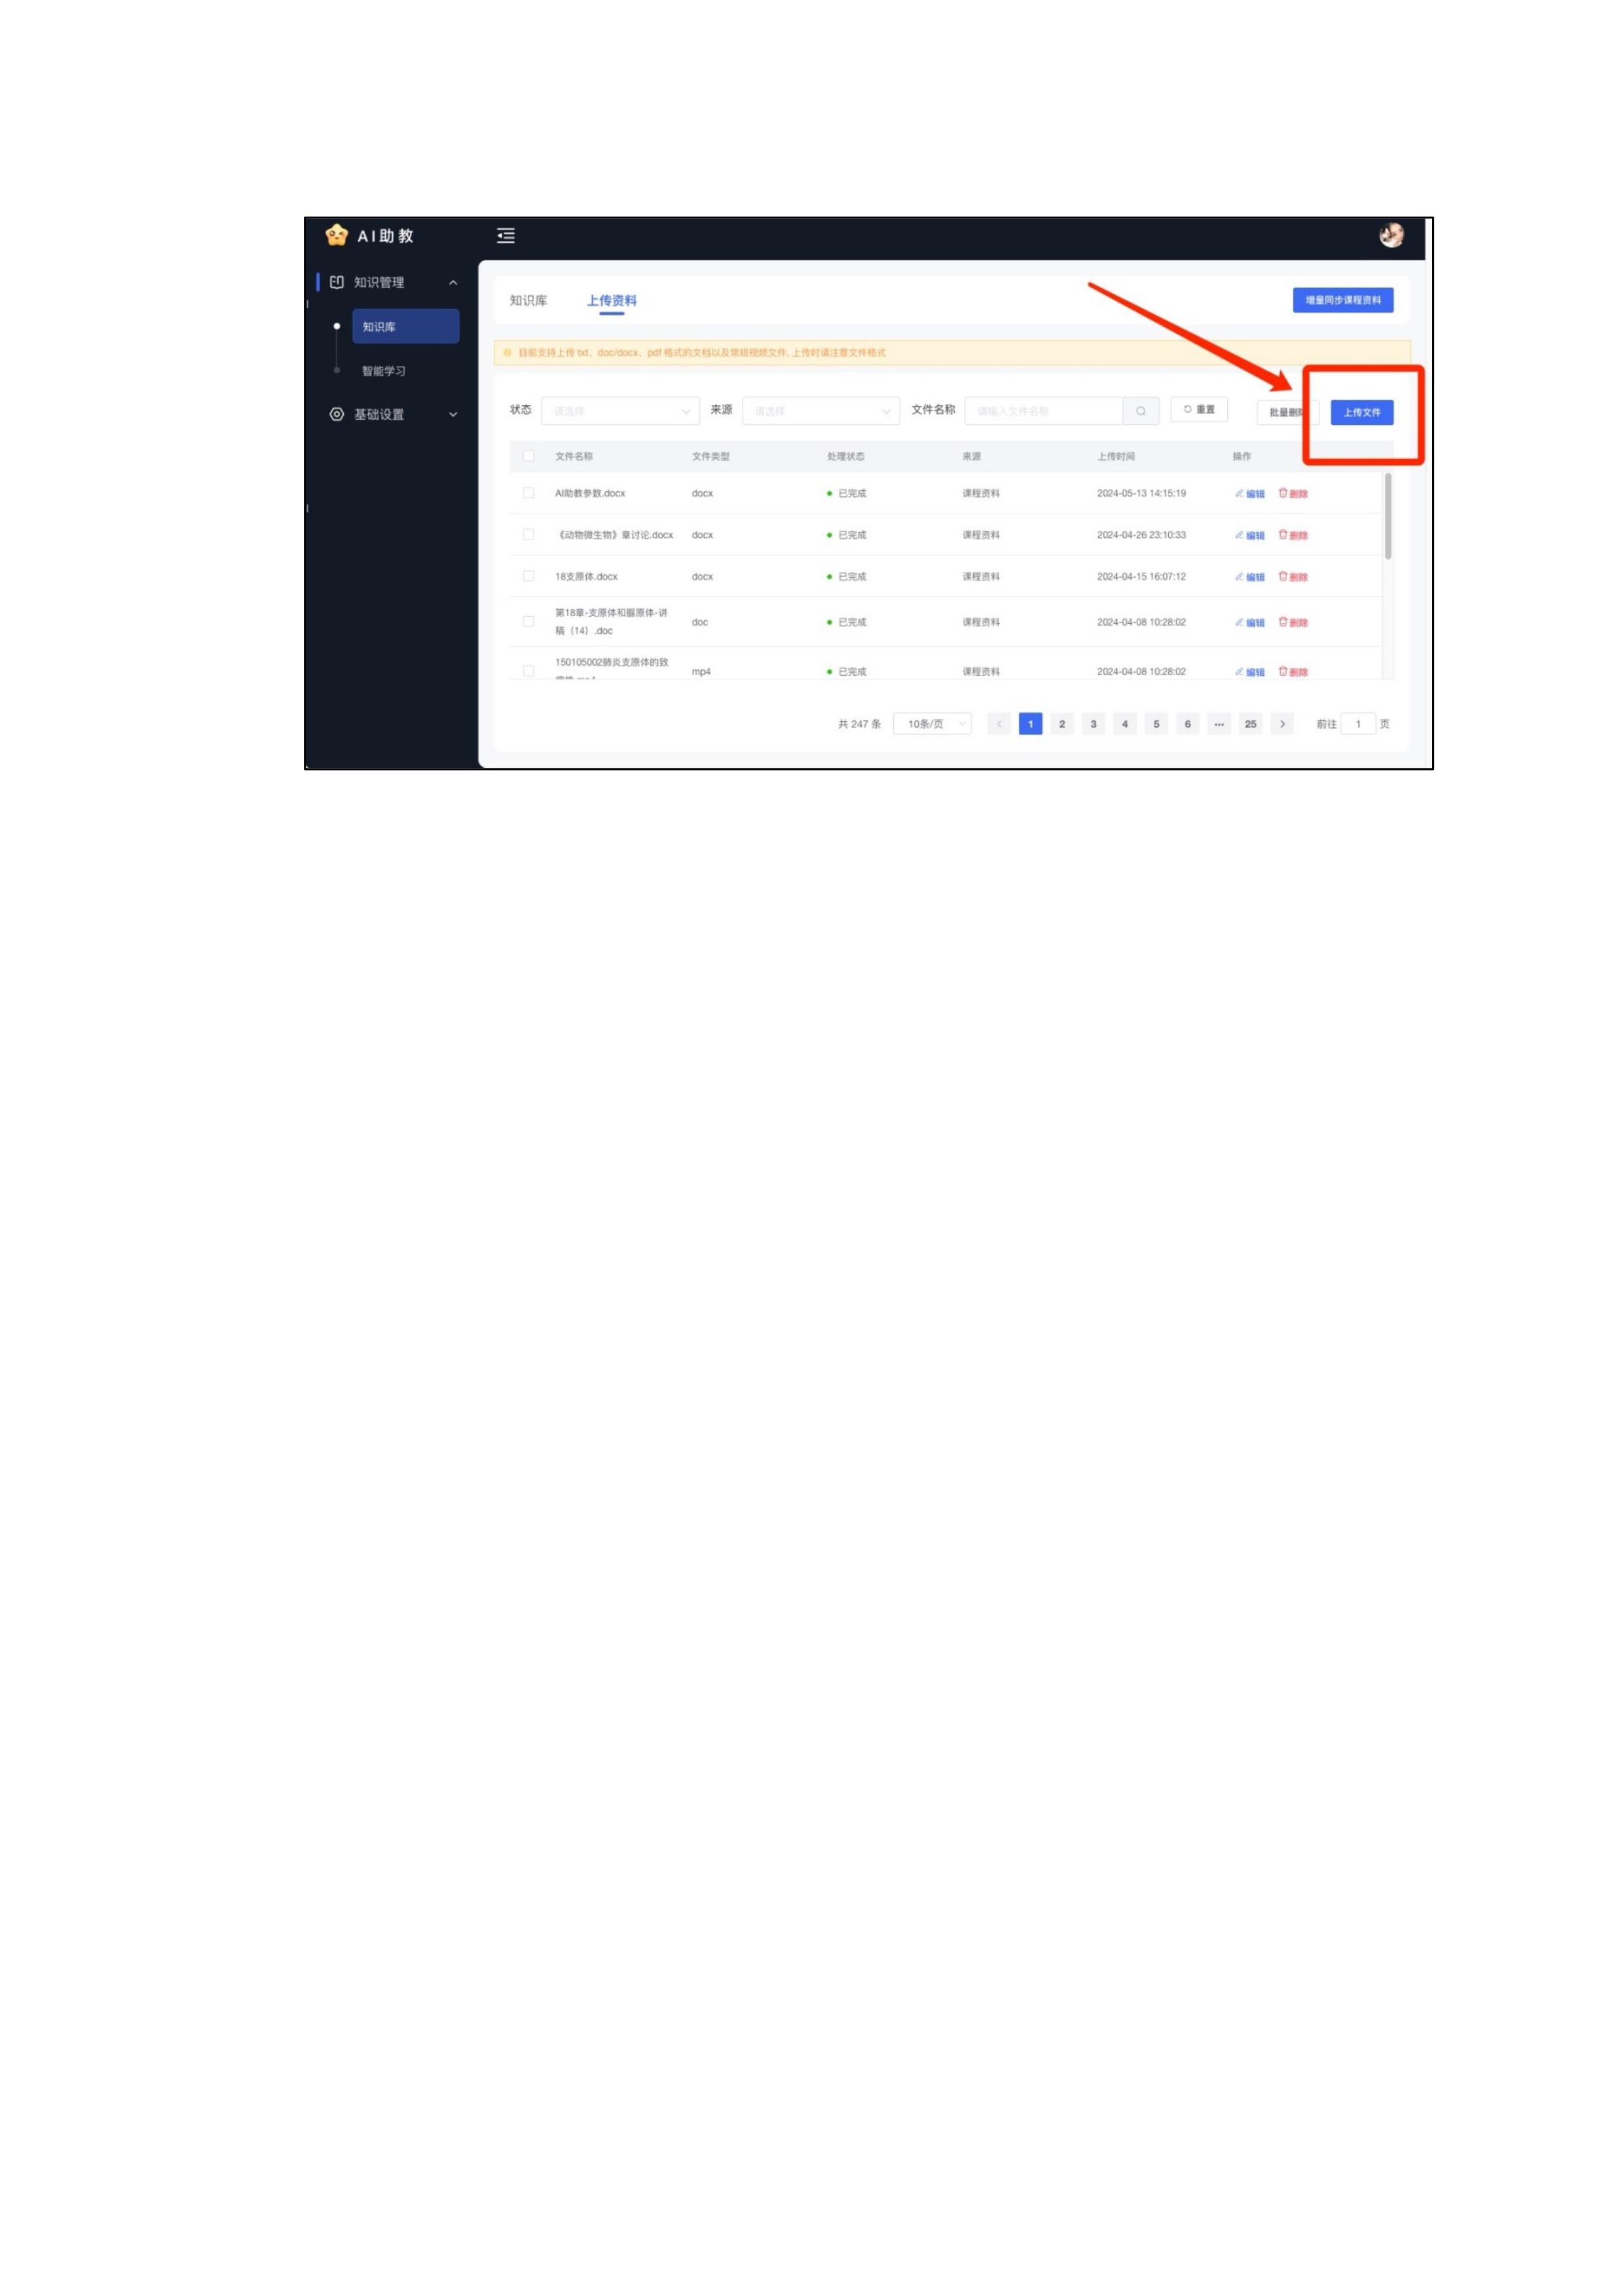The height and width of the screenshot is (2296, 1624).
Task: Open the user avatar in top-right
Action: tap(1391, 235)
